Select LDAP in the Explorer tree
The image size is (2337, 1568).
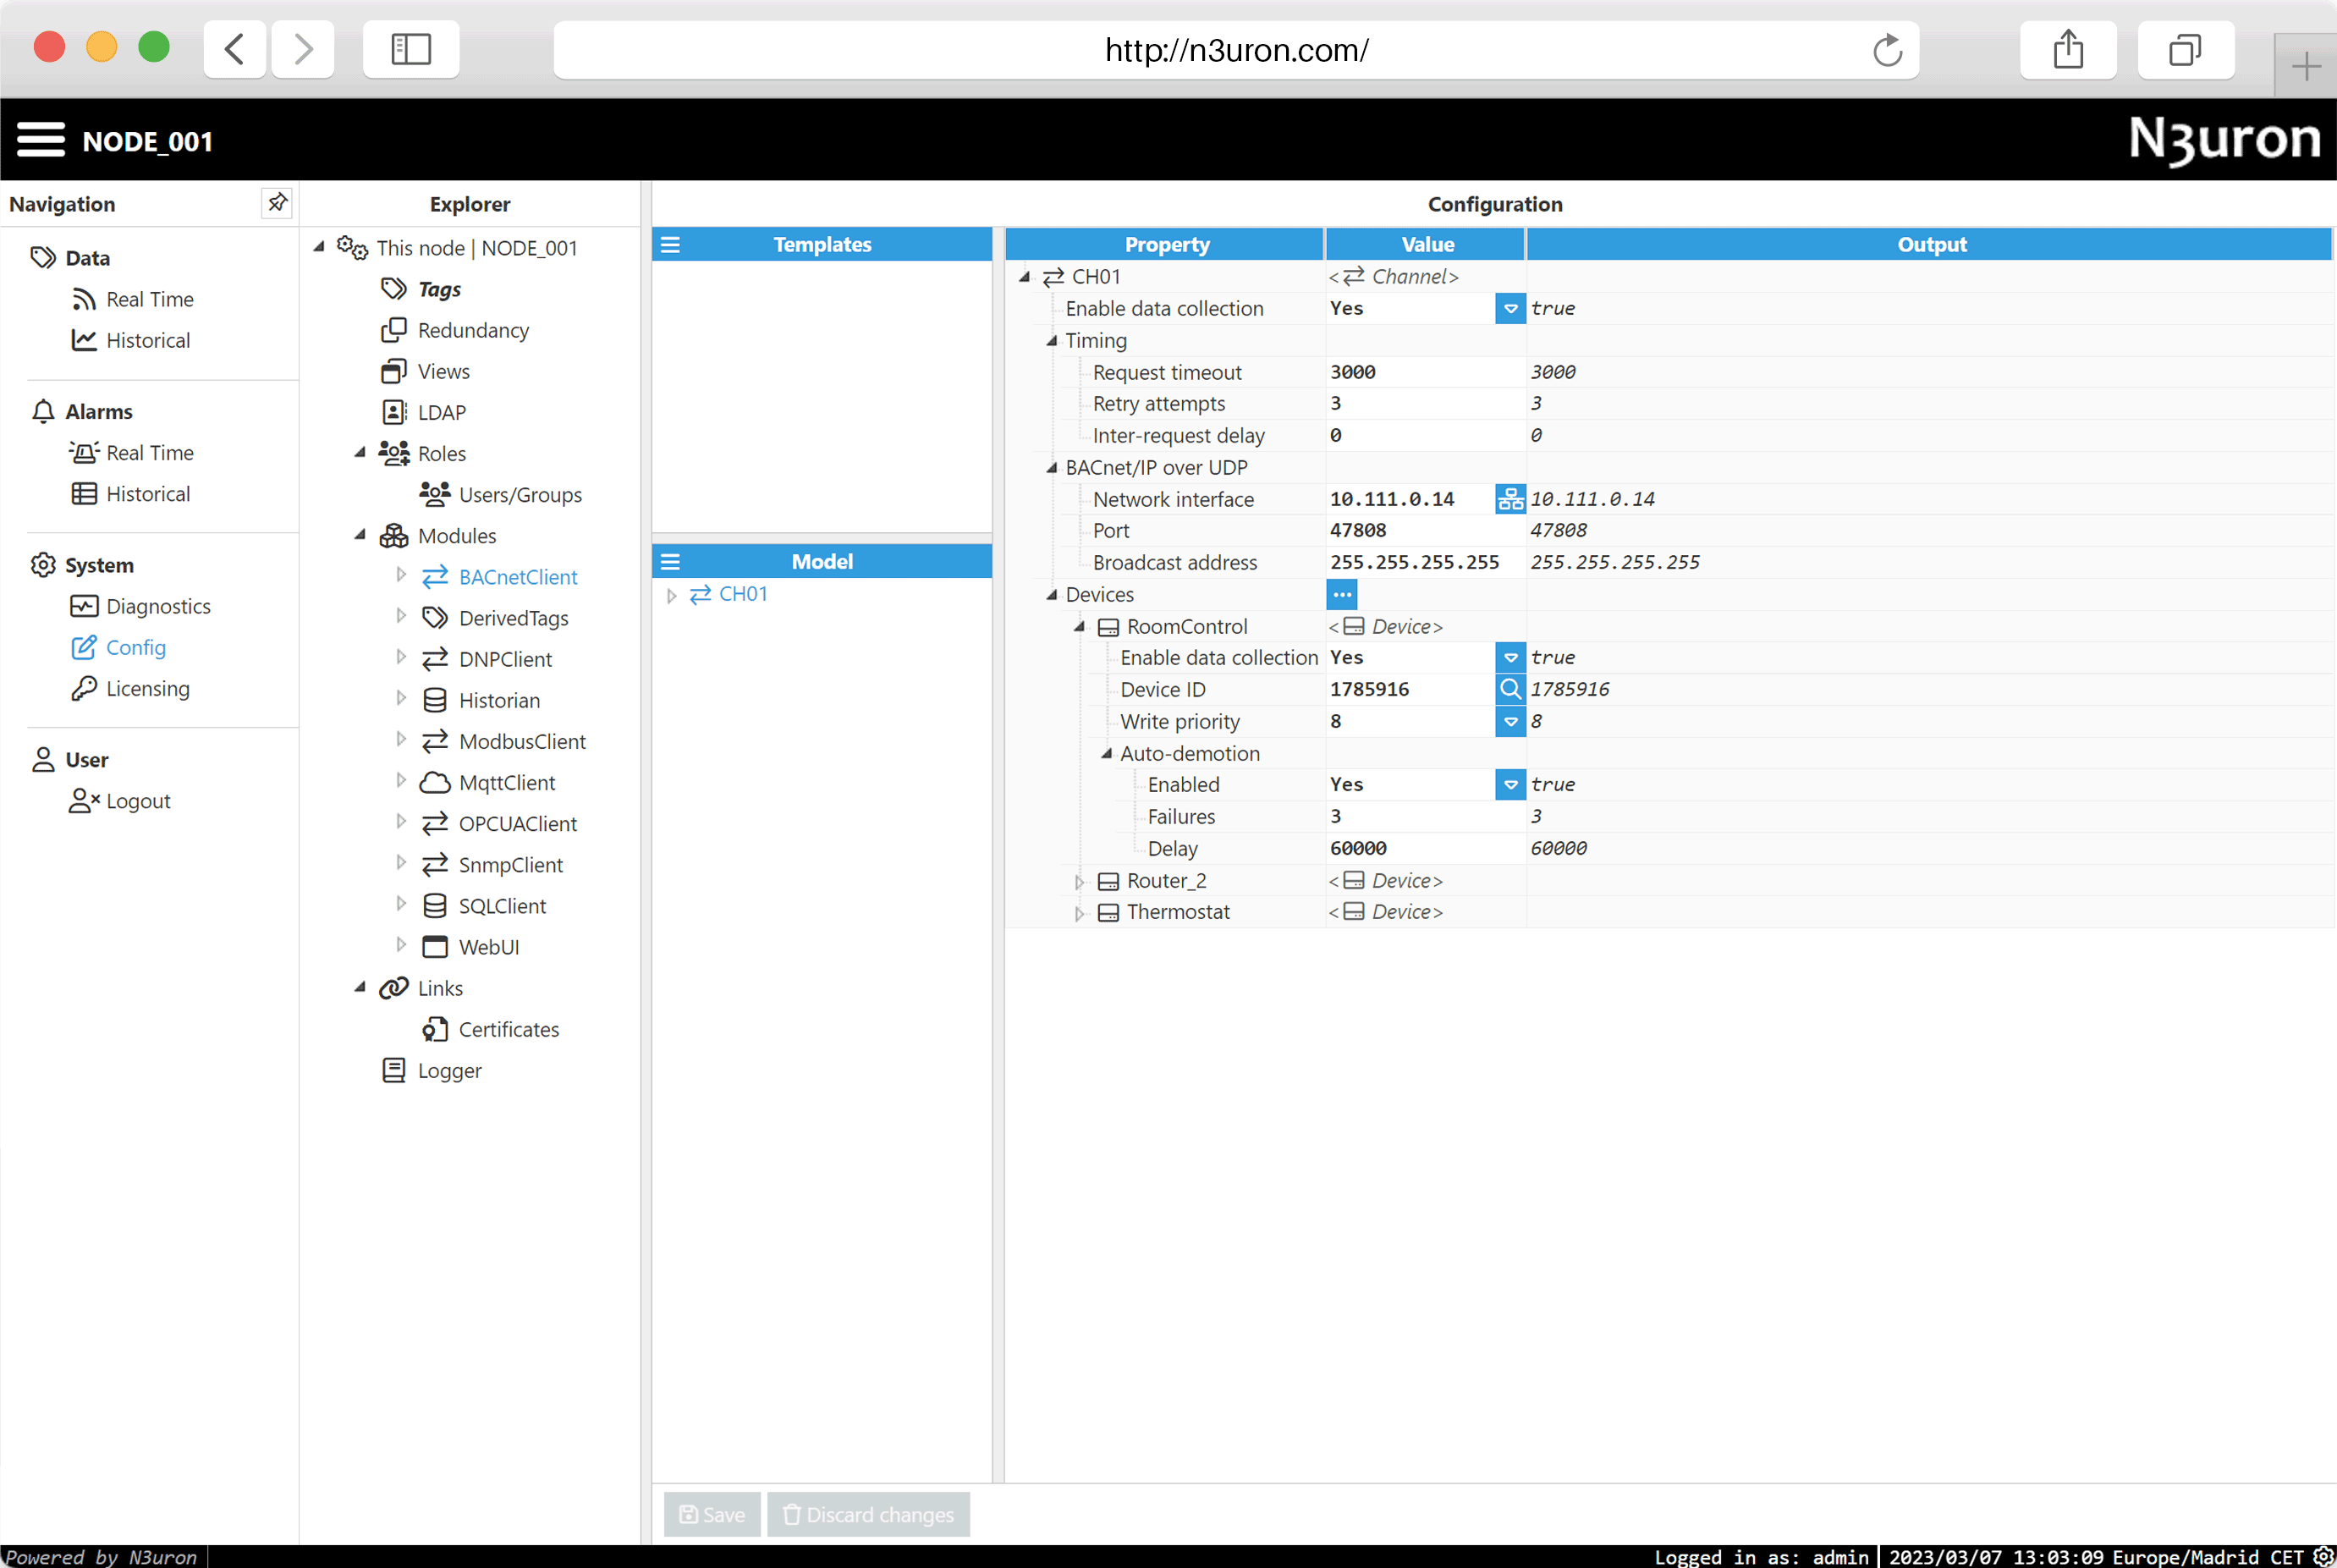[424, 412]
